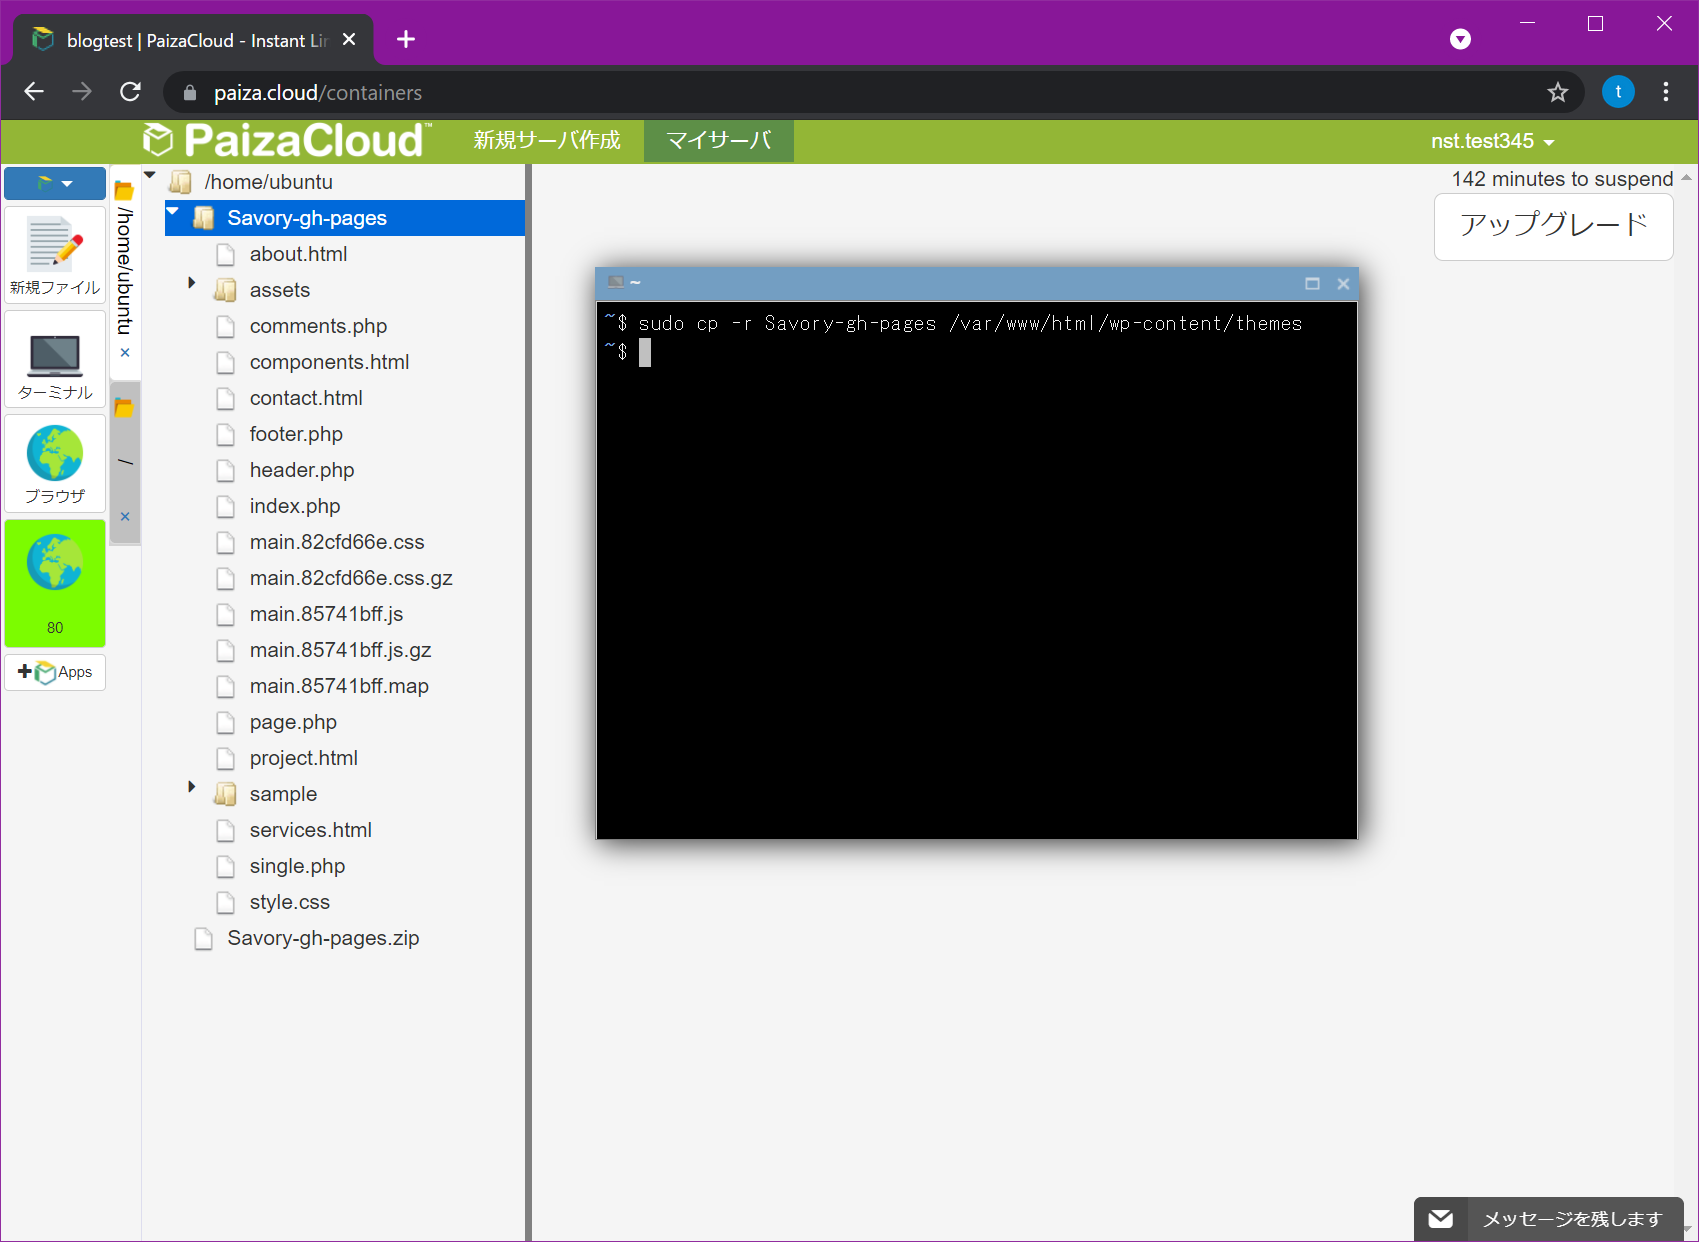Screen dimensions: 1699x1242
Task: Switch to the 新規サーバ作成 tab
Action: click(547, 141)
